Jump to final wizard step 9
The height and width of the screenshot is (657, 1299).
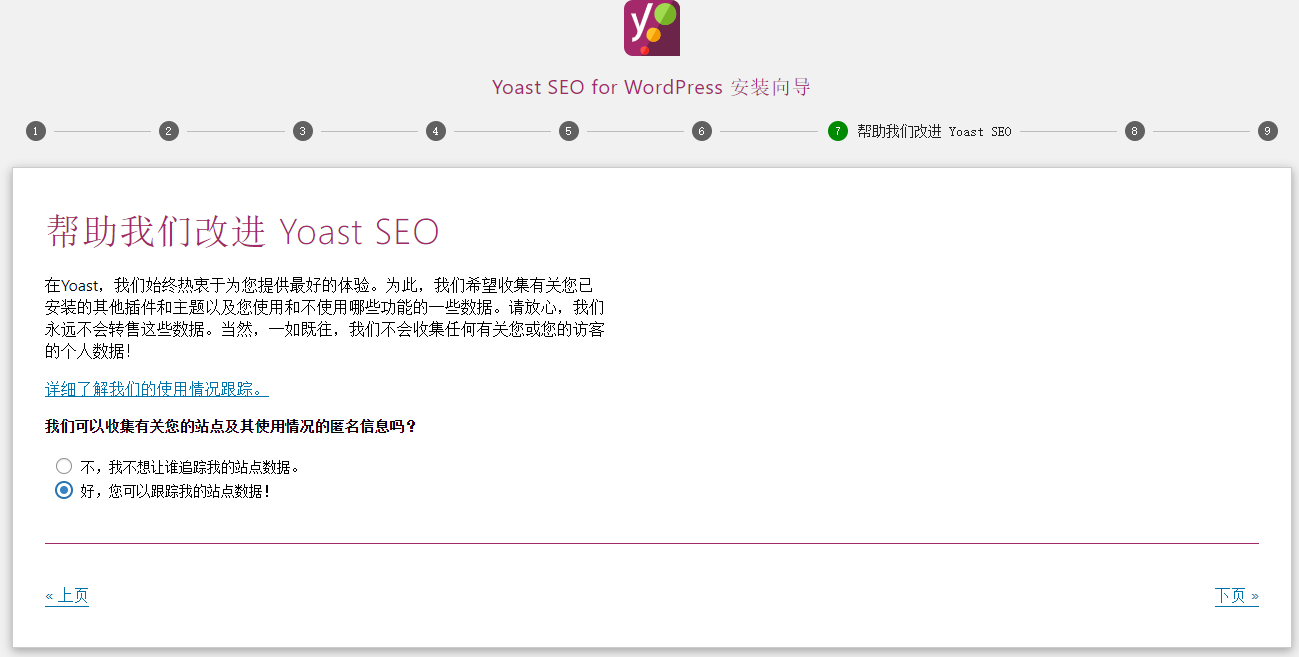coord(1268,131)
